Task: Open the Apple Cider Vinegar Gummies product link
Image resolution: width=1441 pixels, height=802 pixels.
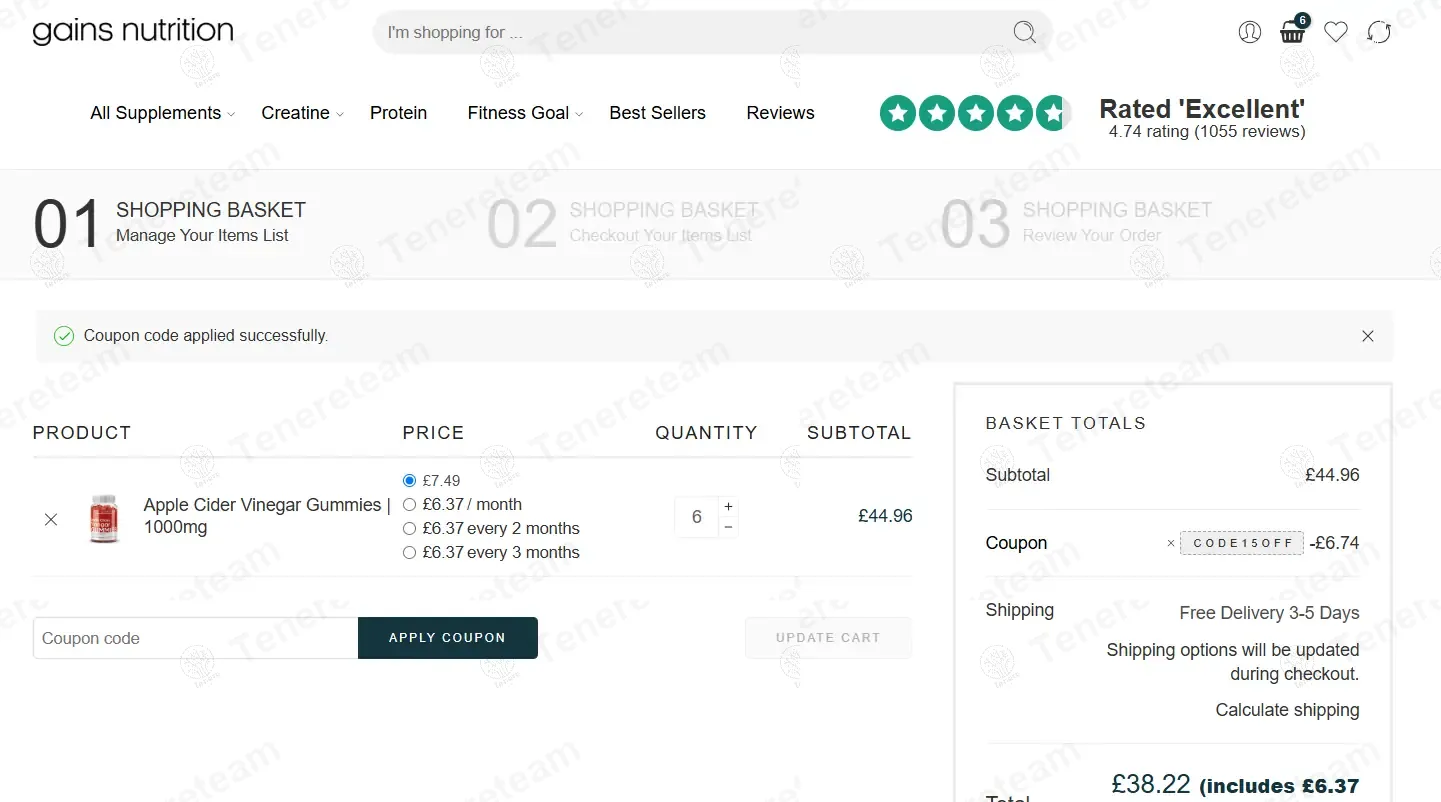Action: 267,516
